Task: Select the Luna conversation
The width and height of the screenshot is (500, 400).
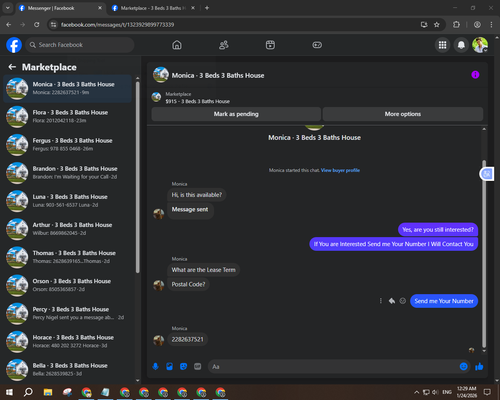Action: coord(68,201)
